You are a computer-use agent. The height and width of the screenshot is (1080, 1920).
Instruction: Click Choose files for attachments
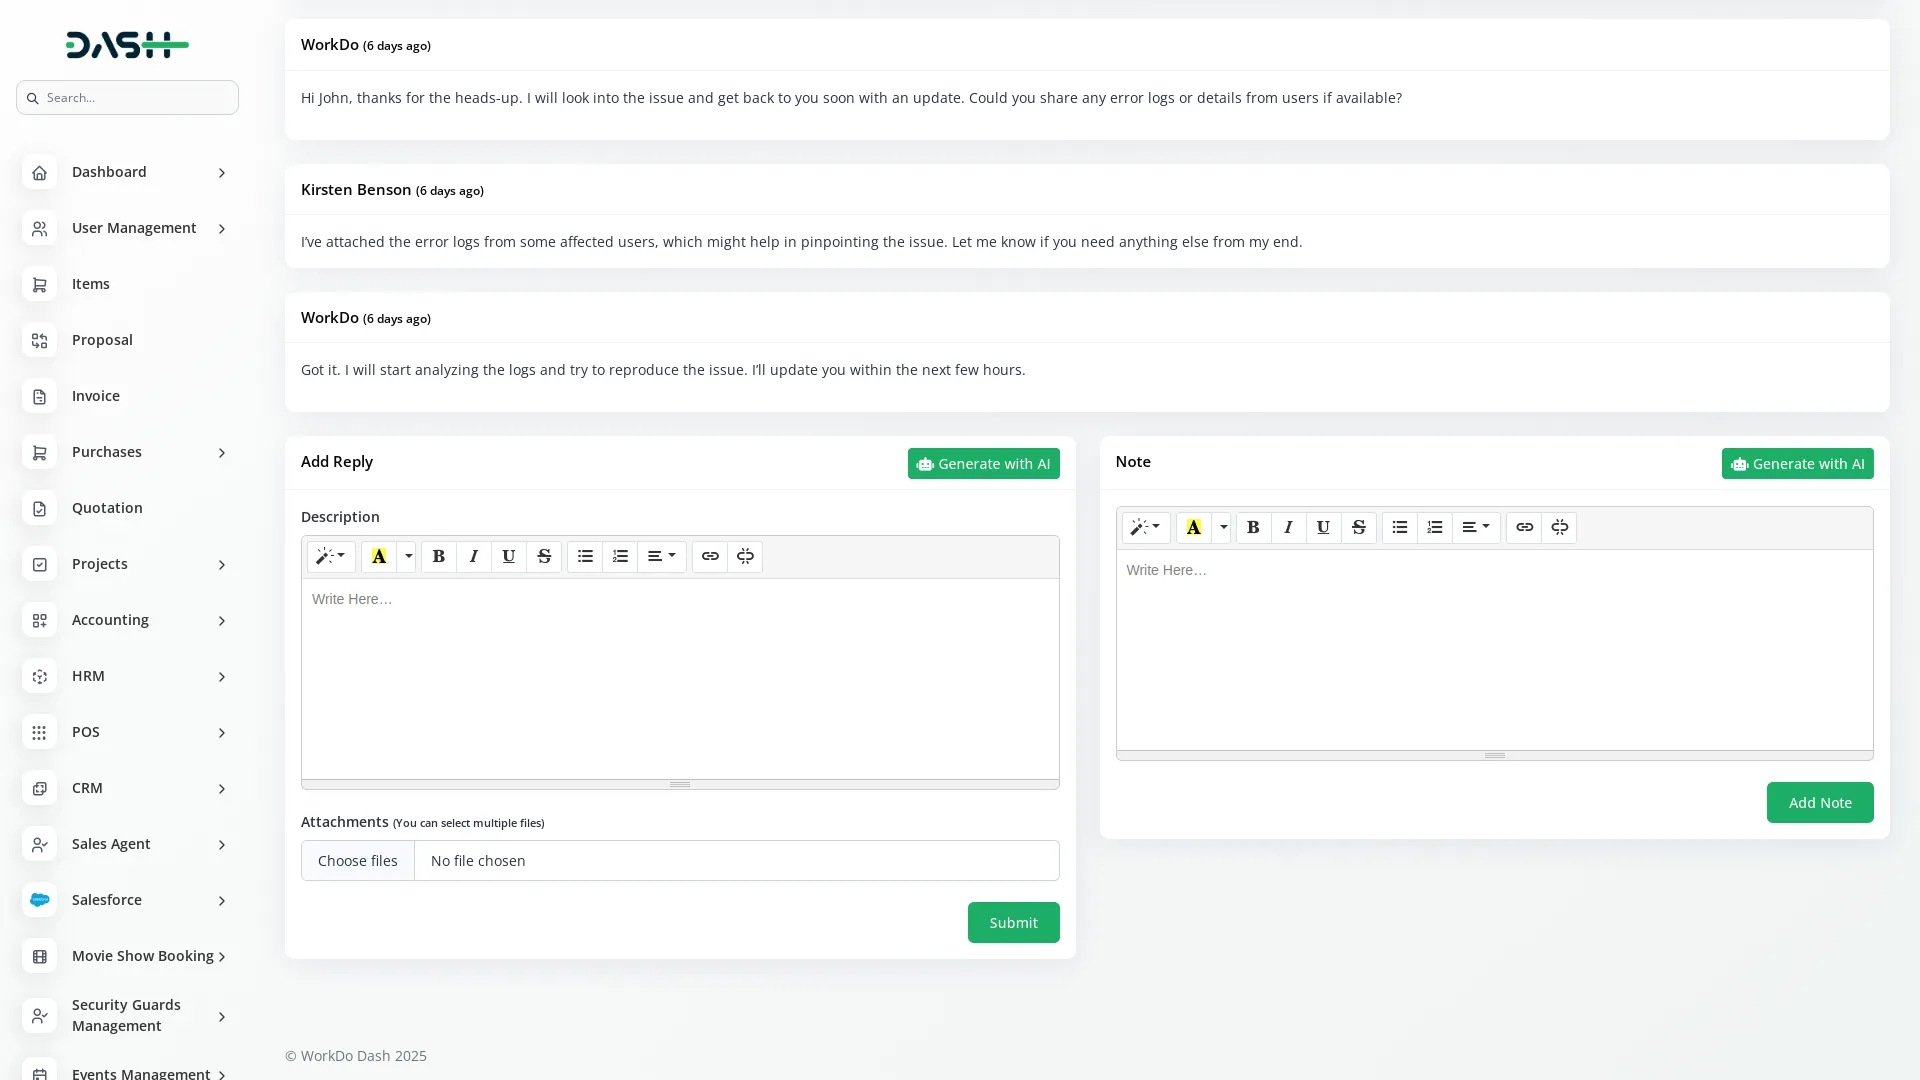coord(358,861)
